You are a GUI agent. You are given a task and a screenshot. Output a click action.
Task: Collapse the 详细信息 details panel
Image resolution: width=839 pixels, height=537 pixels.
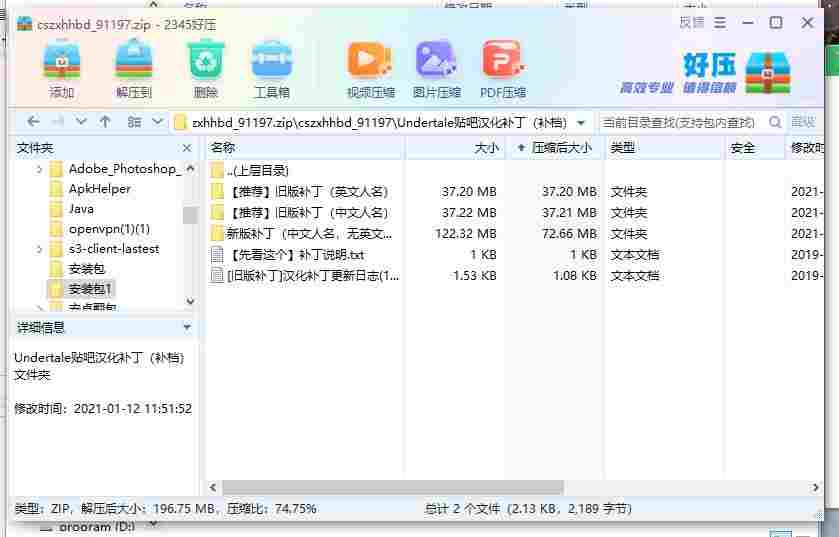(x=187, y=327)
